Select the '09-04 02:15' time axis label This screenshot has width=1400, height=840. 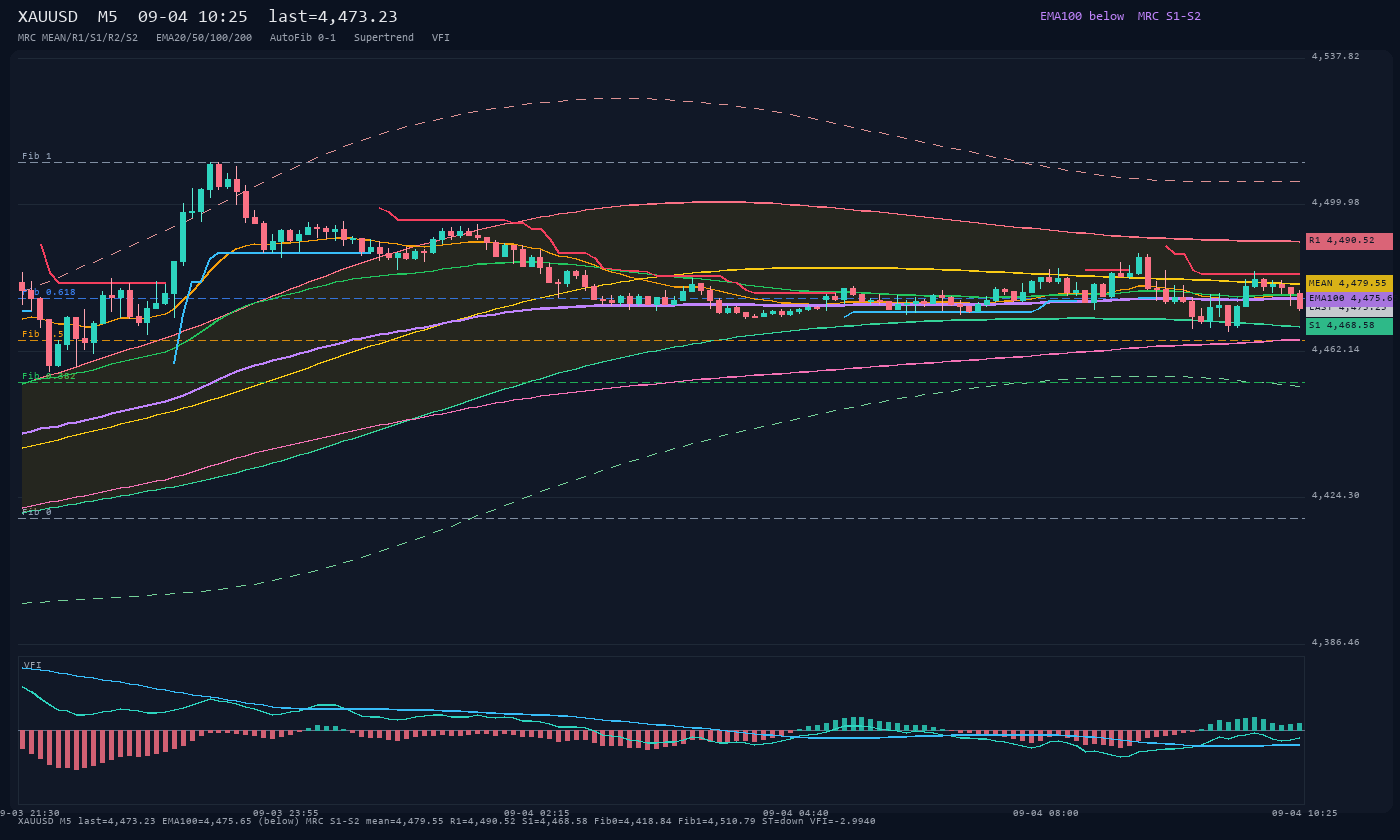pos(536,813)
